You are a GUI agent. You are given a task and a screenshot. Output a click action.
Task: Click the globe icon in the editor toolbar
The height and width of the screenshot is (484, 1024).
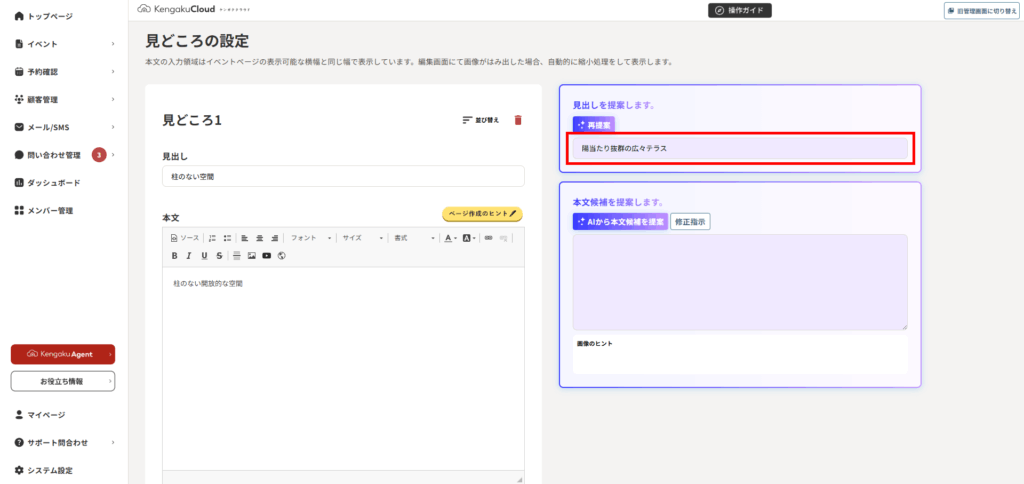(281, 255)
